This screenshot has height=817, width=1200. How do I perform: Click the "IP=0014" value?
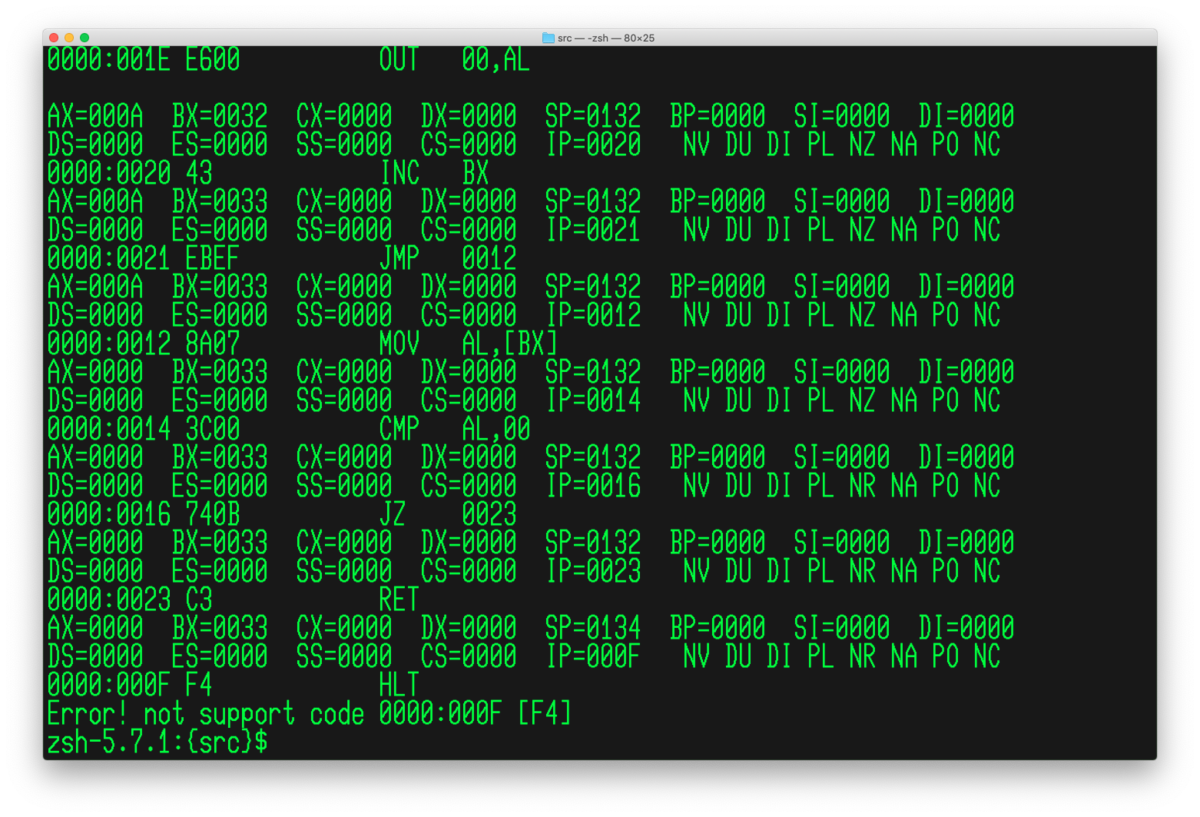pos(593,401)
